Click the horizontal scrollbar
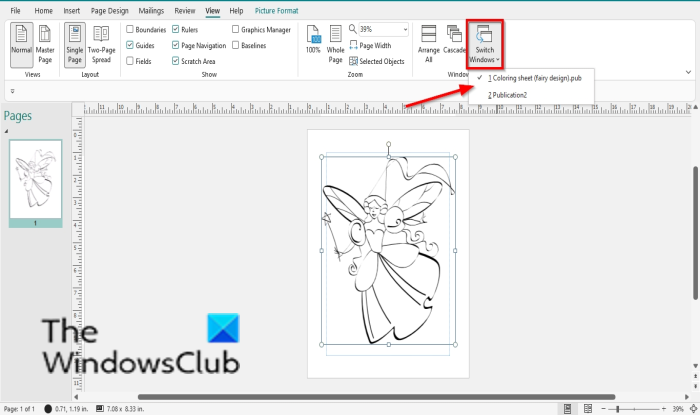700x415 pixels. point(376,397)
